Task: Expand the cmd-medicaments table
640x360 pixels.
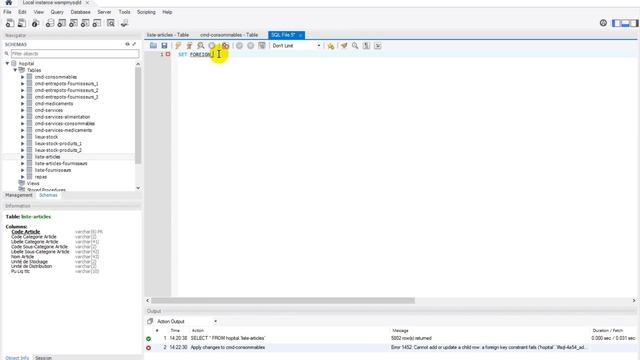Action: pyautogui.click(x=23, y=104)
